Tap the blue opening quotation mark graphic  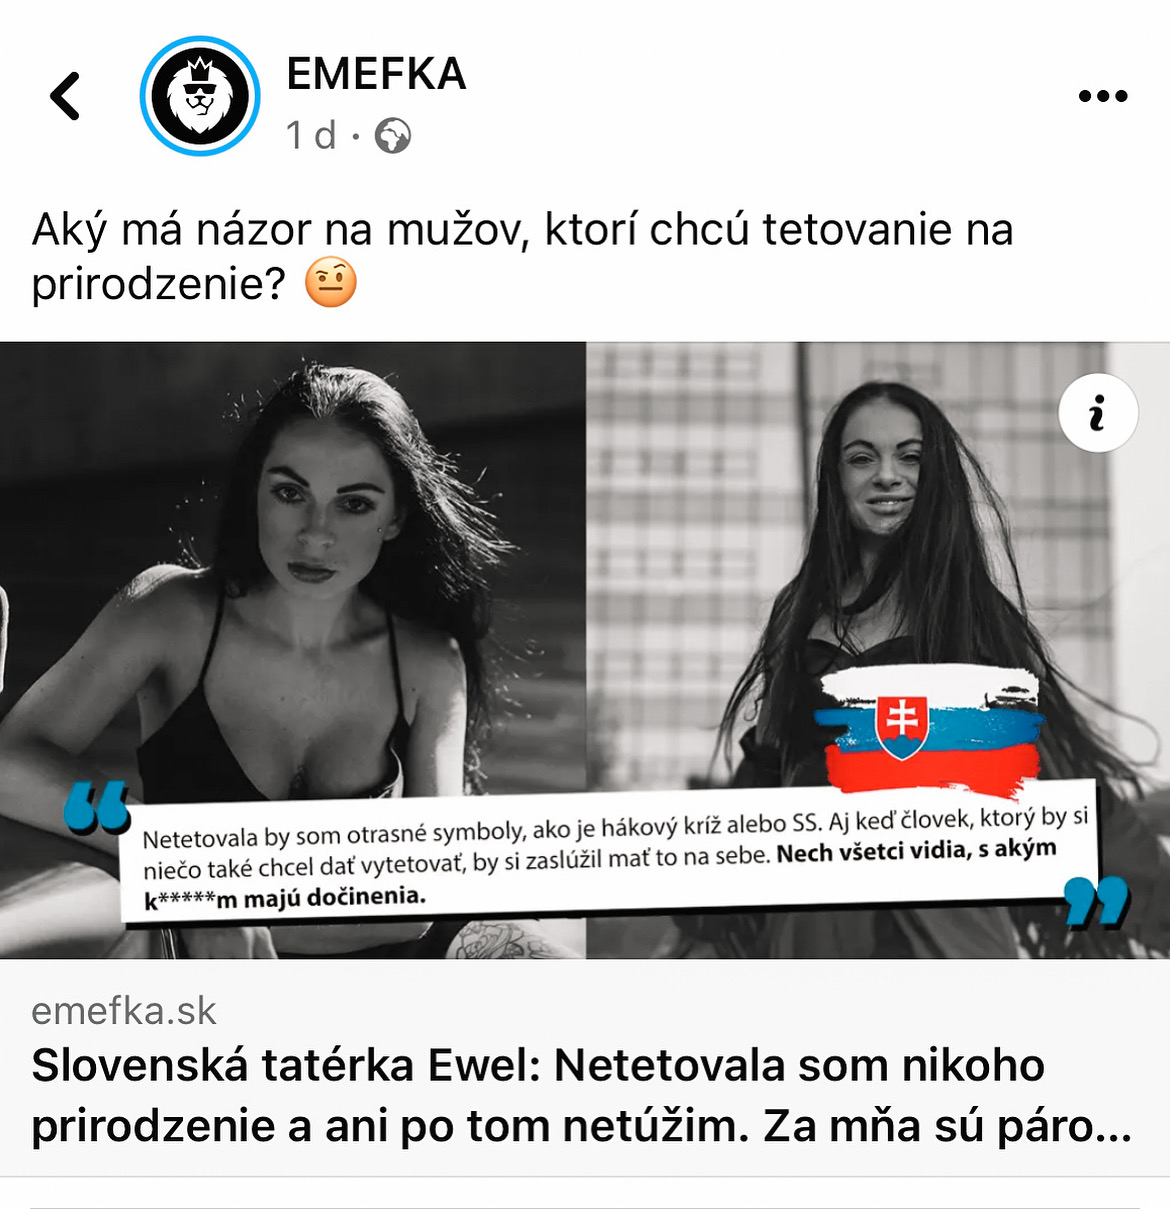[x=97, y=807]
